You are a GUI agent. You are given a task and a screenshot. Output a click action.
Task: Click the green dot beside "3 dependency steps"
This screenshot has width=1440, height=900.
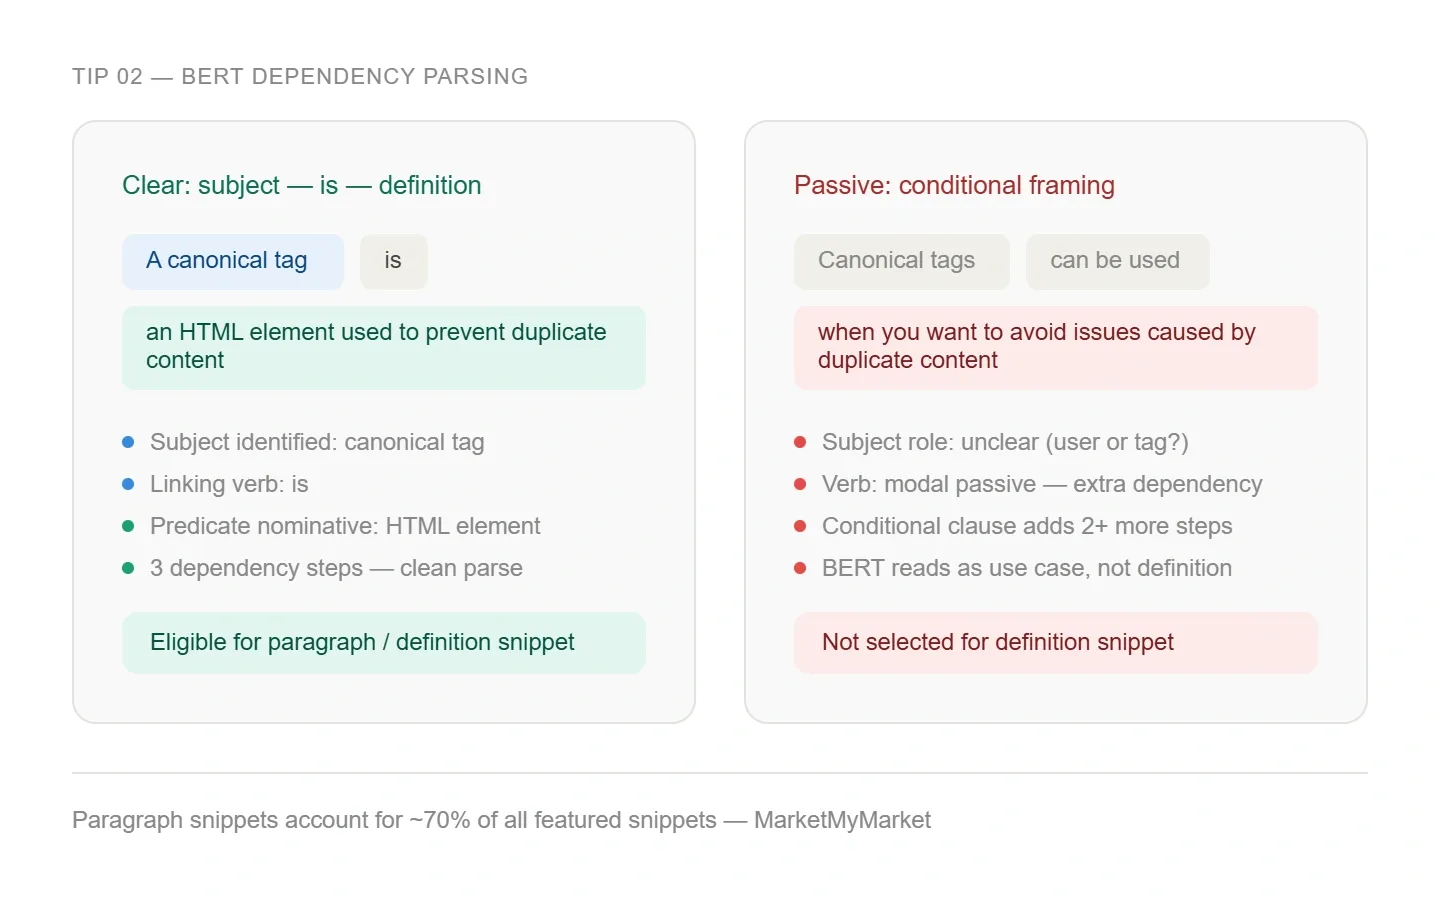click(128, 568)
